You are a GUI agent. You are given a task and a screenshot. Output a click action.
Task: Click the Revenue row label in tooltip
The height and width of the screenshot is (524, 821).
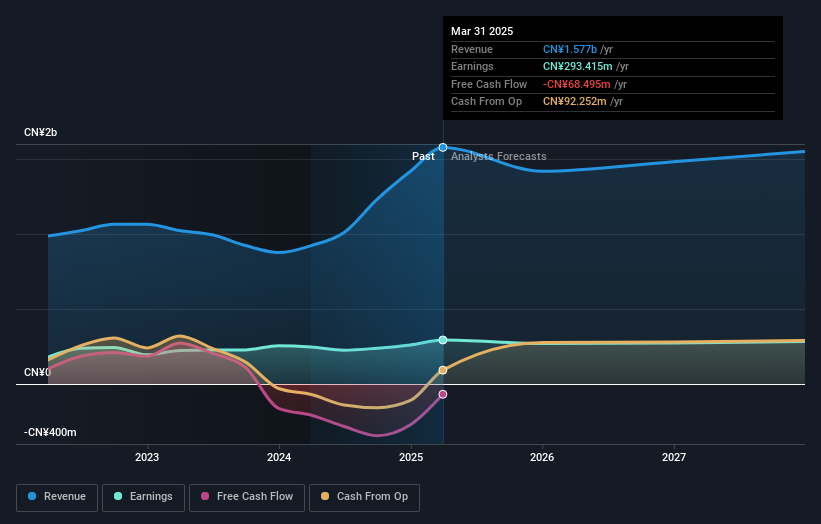[472, 49]
